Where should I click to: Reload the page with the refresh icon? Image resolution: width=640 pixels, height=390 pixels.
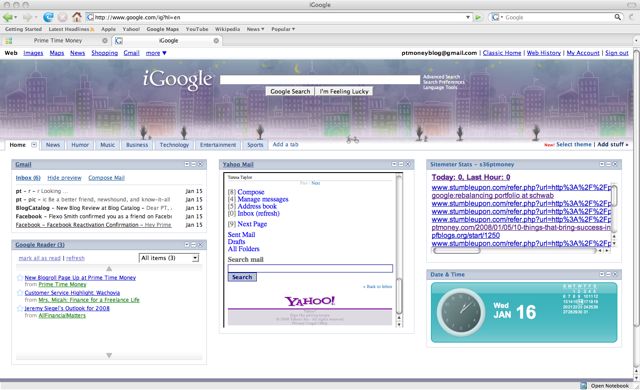tap(48, 17)
